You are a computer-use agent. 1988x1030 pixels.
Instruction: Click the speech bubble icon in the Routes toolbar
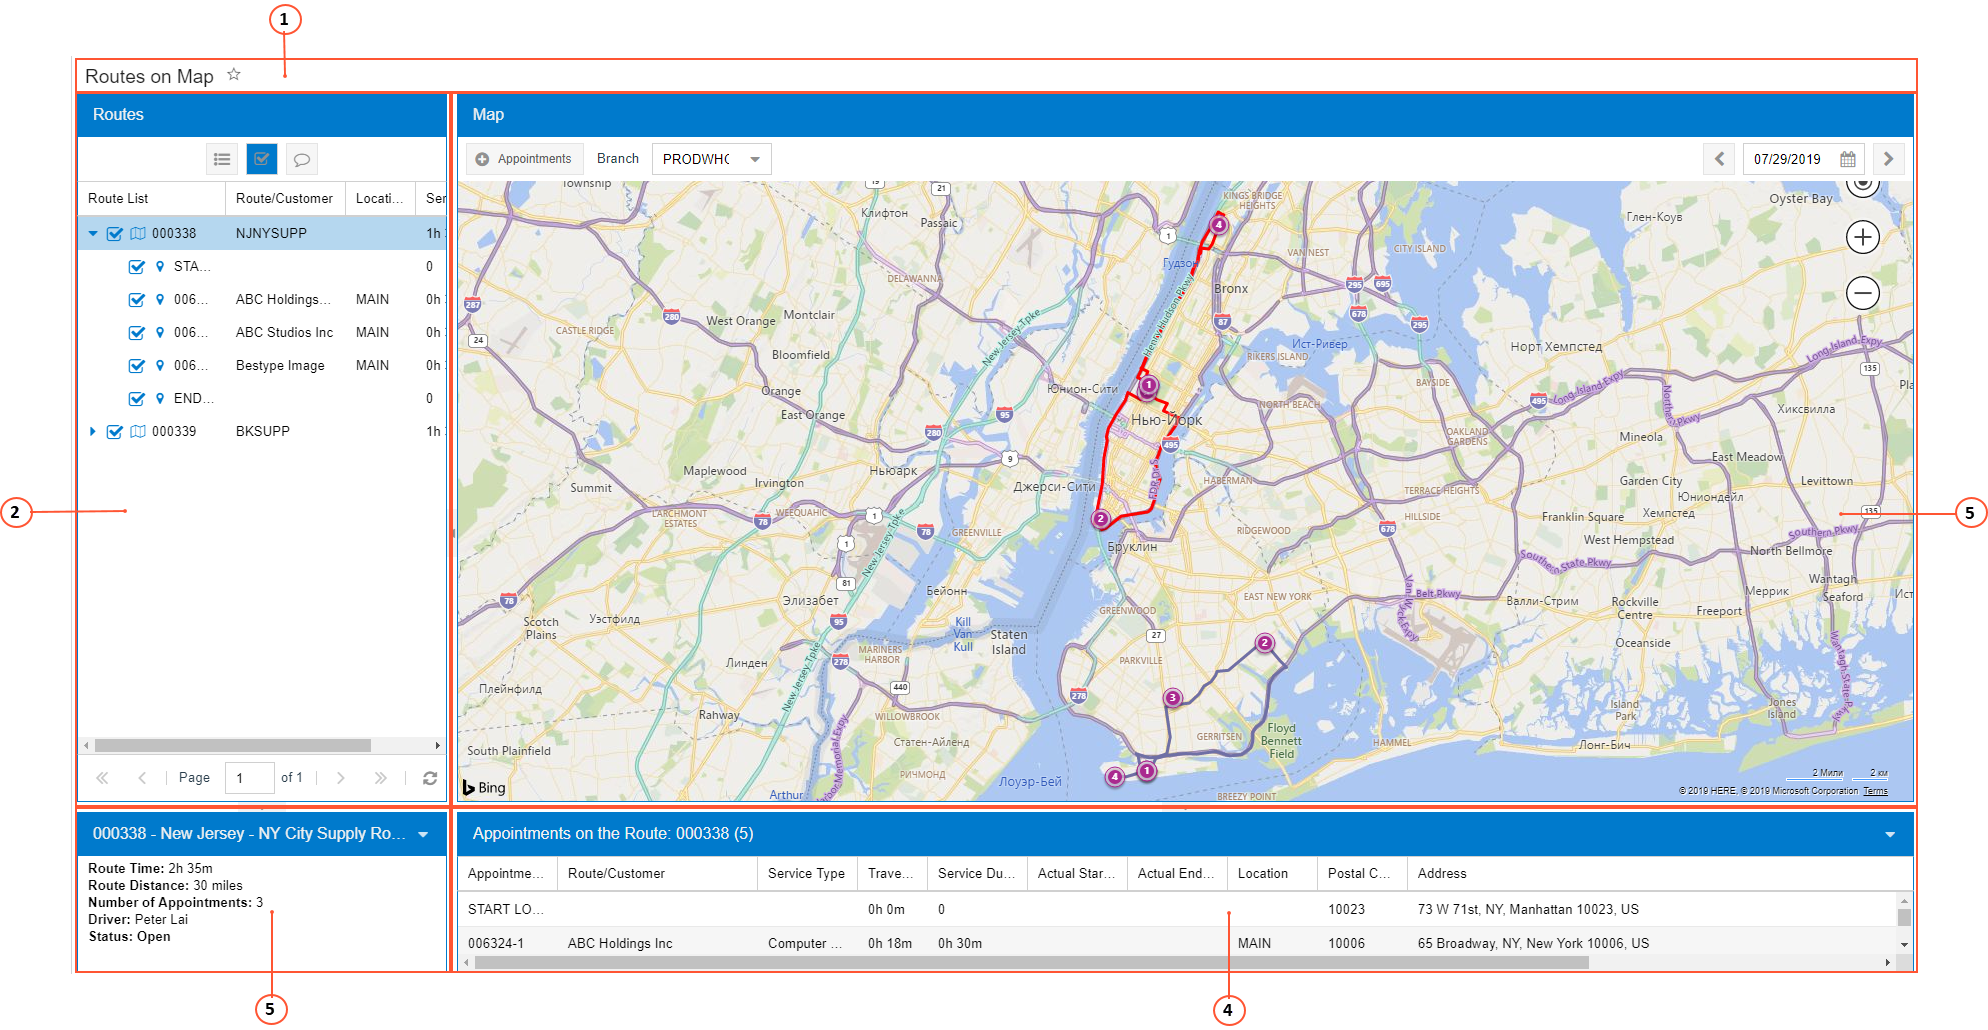point(302,159)
